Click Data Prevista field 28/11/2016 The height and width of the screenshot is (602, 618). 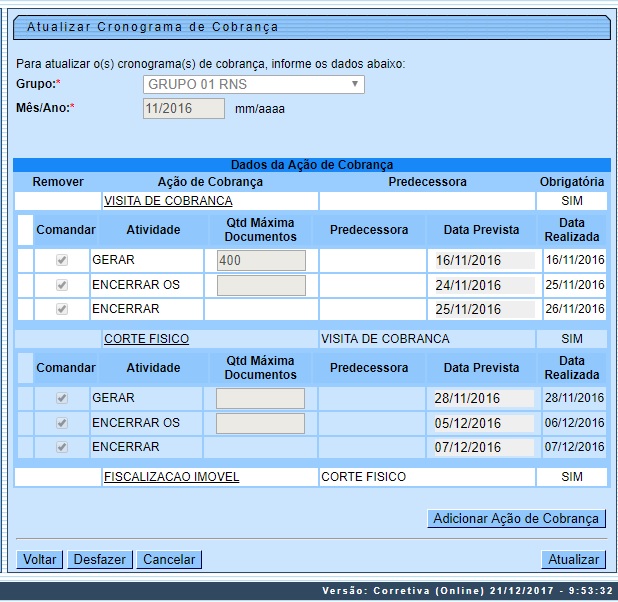[483, 399]
